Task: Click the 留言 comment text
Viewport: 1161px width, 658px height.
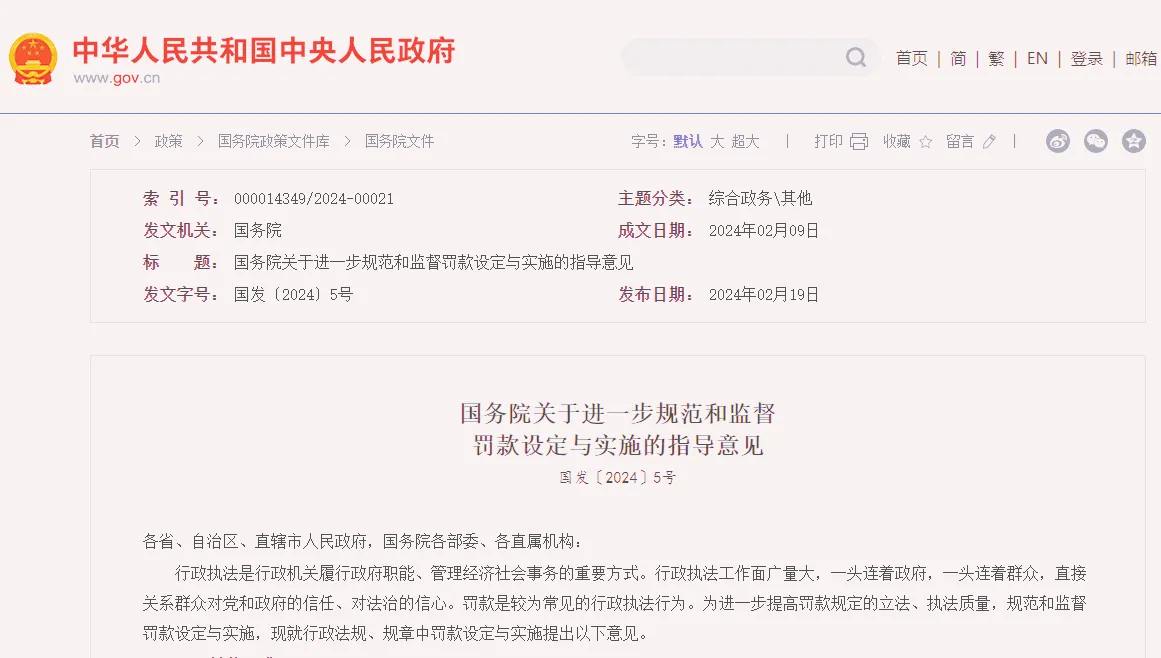Action: [x=960, y=141]
